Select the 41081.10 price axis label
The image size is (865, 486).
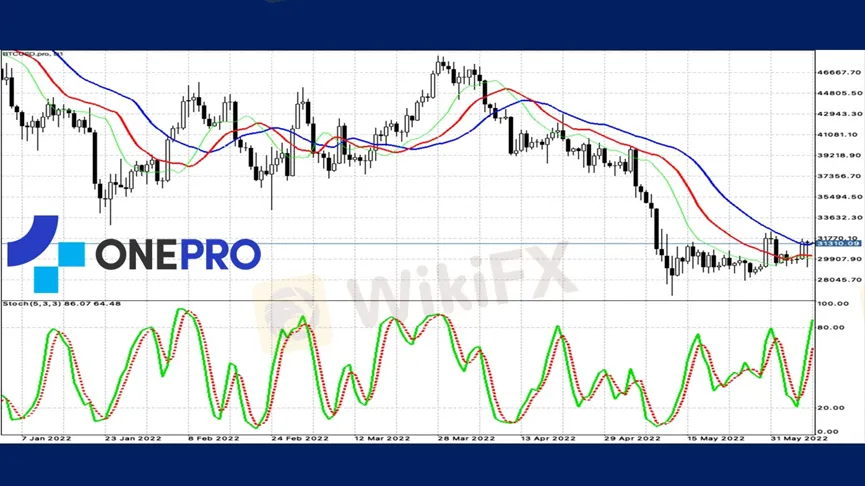coord(839,135)
